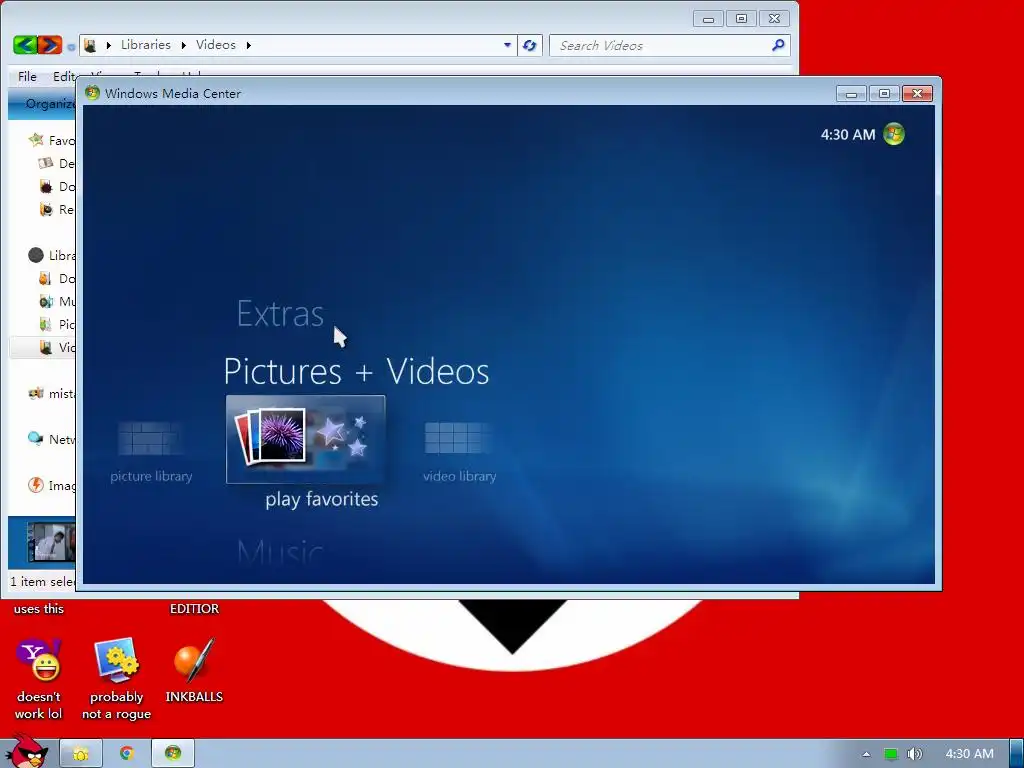
Task: Click the 4:30 AM clock in Media Center
Action: [848, 135]
